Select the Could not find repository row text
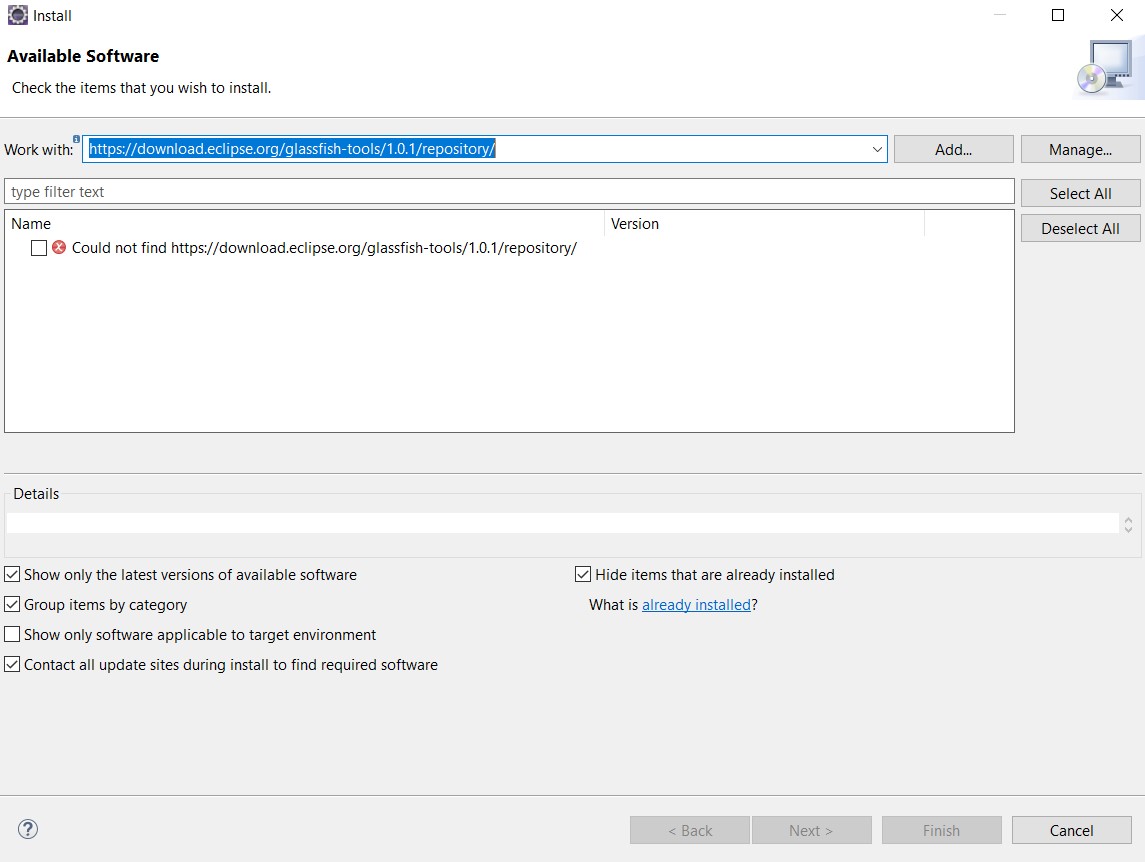1145x862 pixels. pyautogui.click(x=324, y=248)
